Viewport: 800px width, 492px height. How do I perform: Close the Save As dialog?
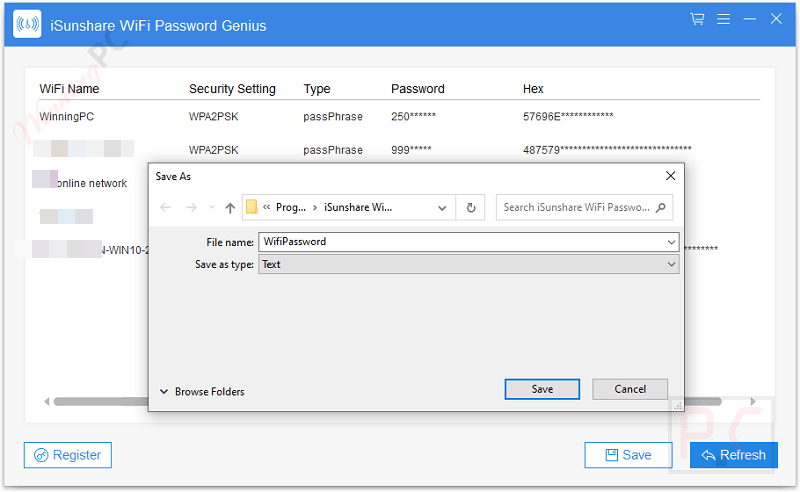tap(670, 176)
